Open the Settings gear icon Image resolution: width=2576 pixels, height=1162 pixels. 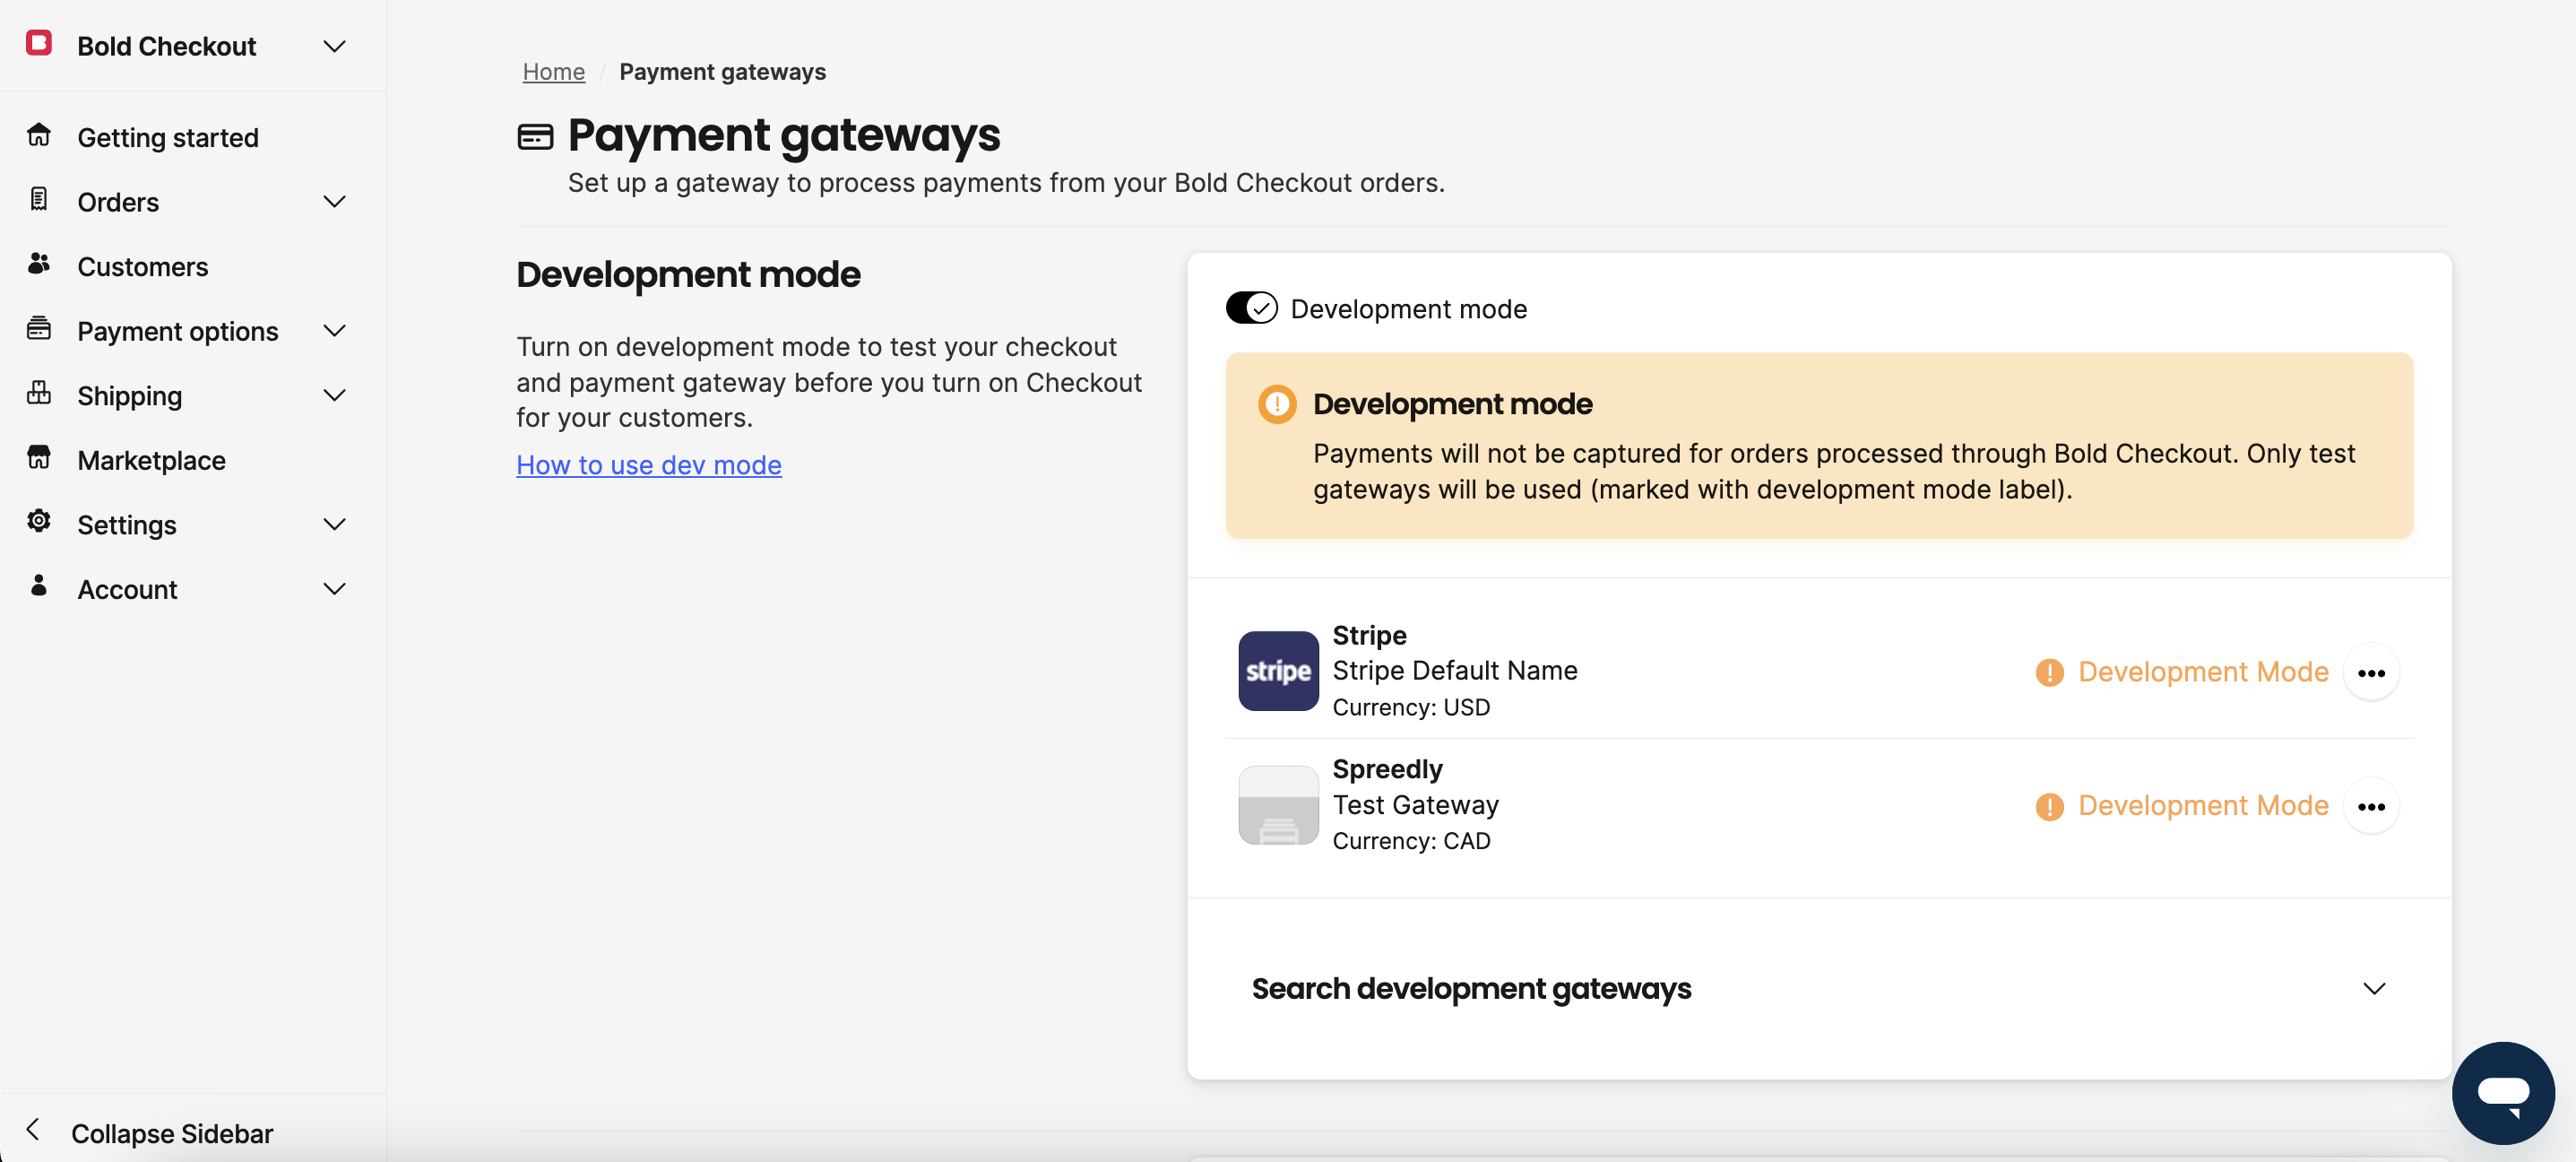coord(39,523)
